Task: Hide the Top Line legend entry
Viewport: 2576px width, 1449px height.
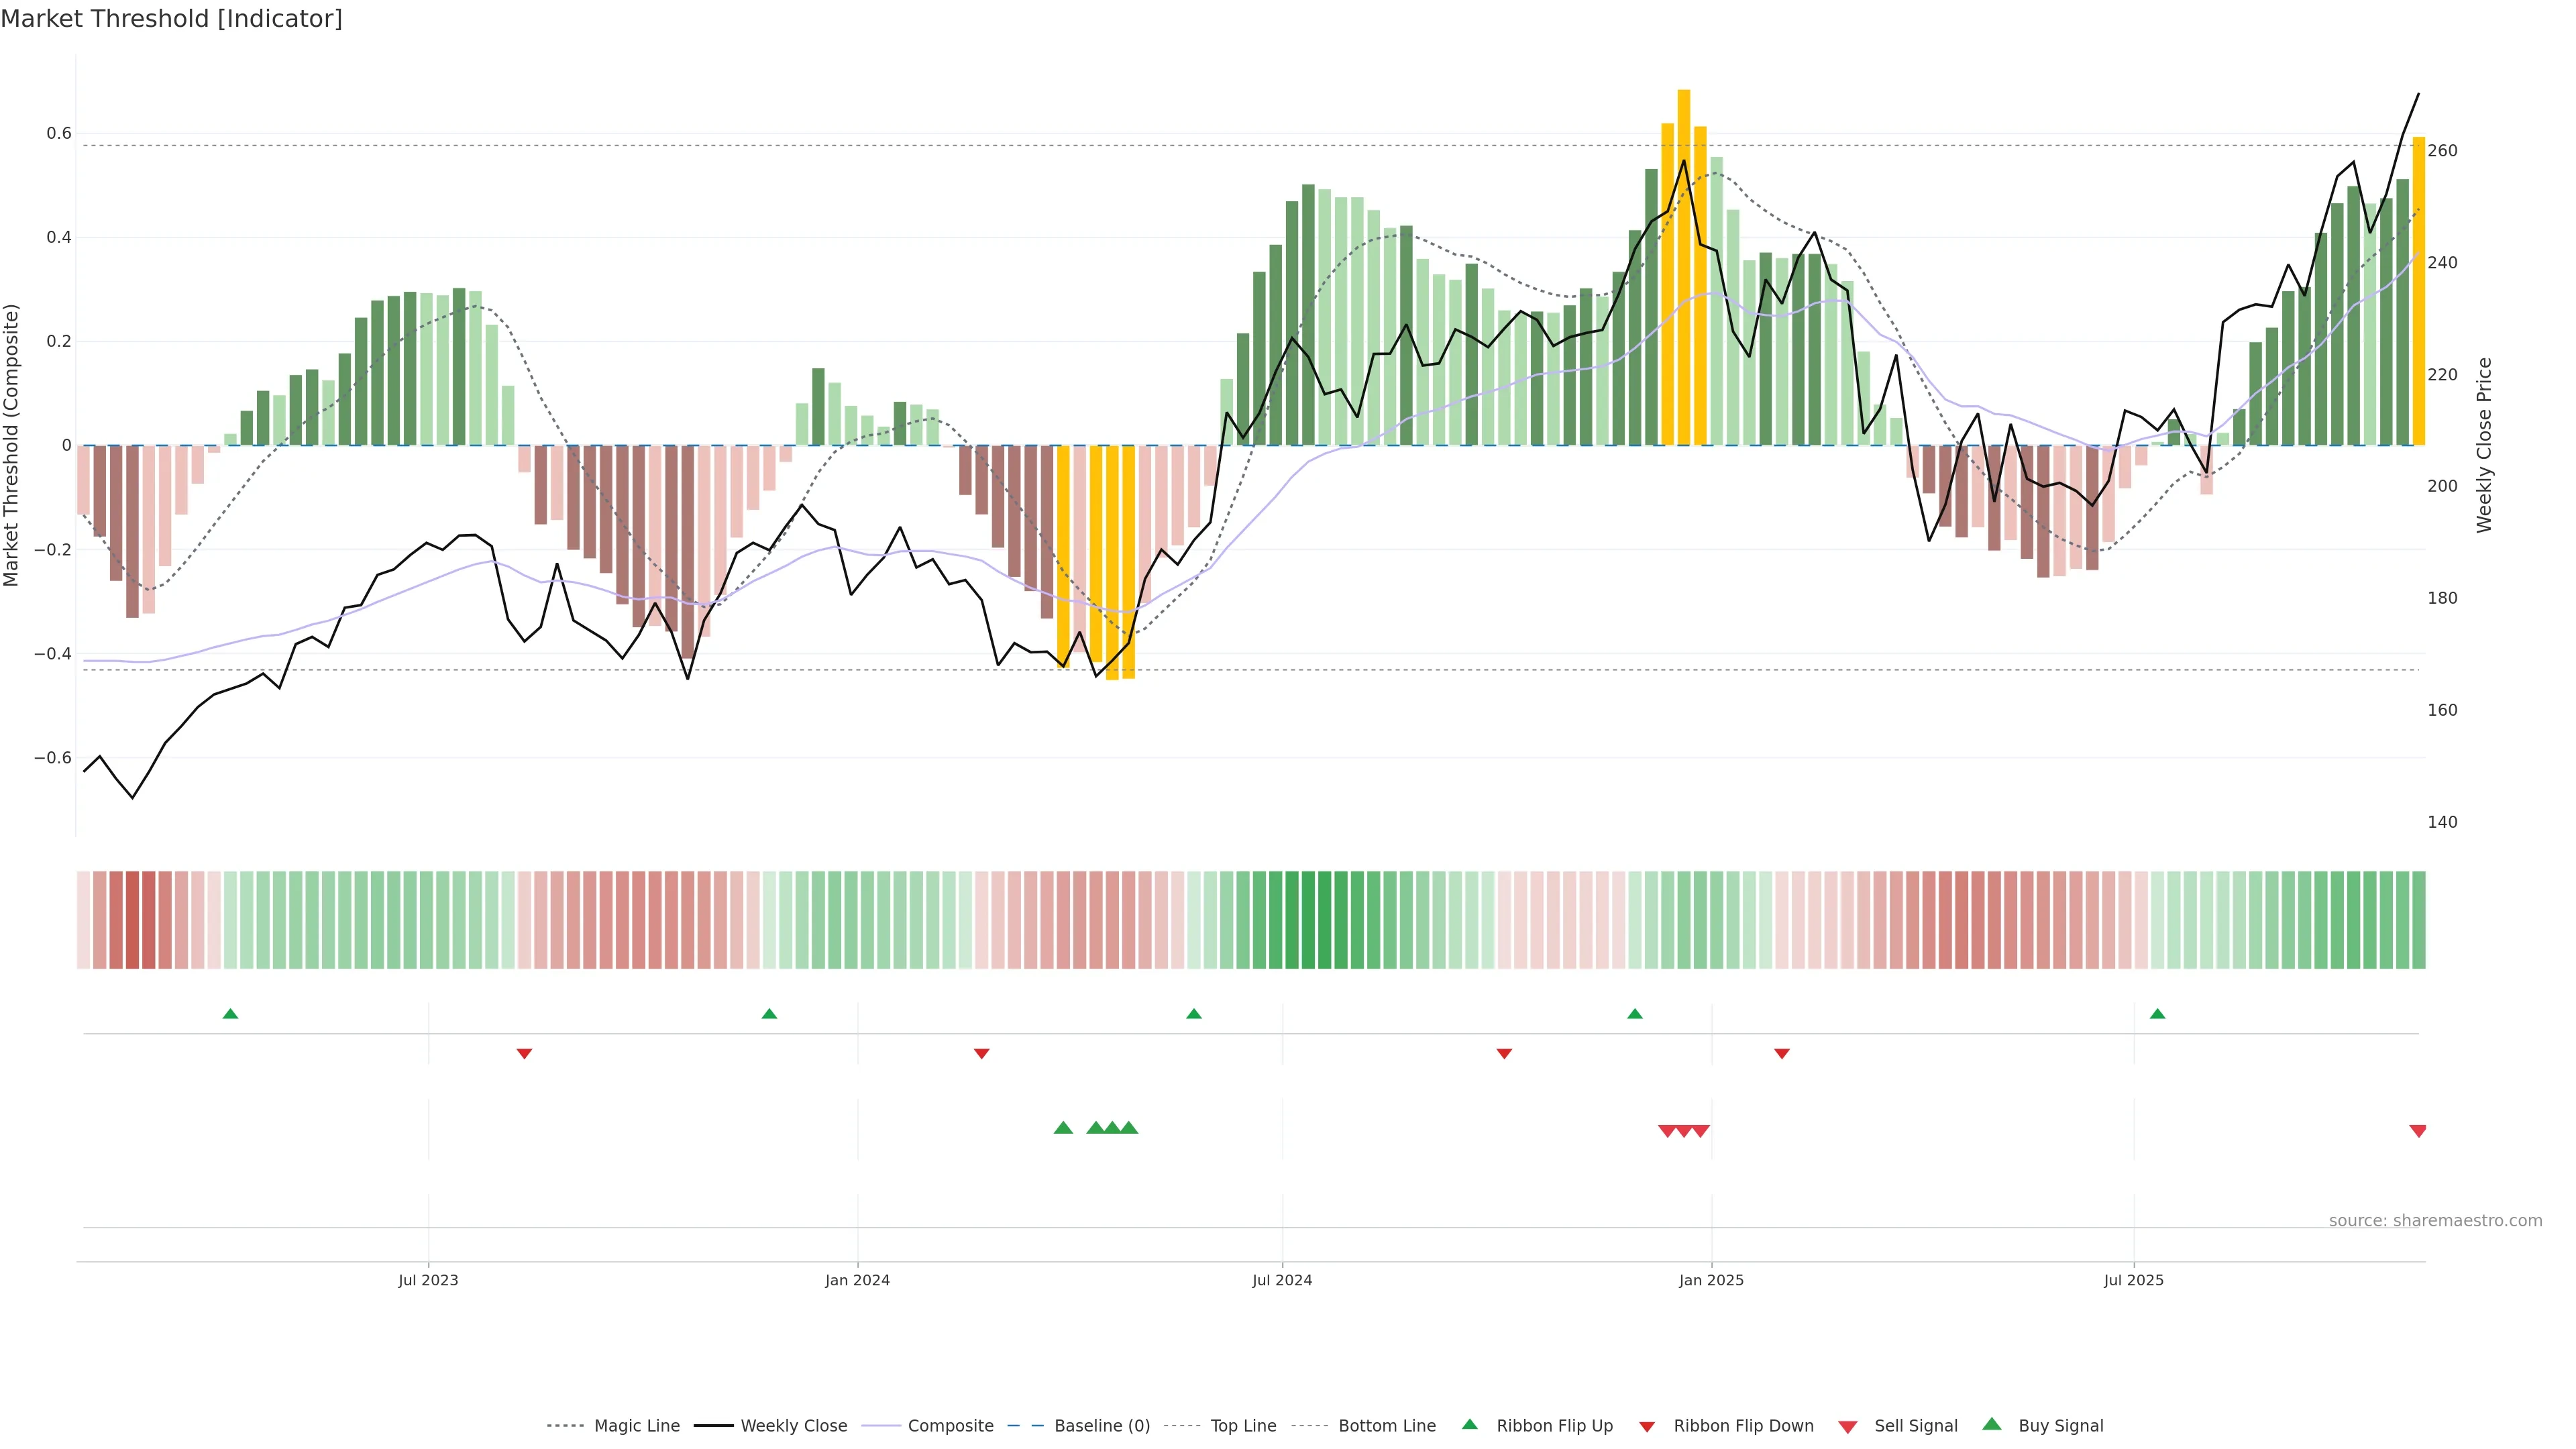Action: click(1243, 1426)
